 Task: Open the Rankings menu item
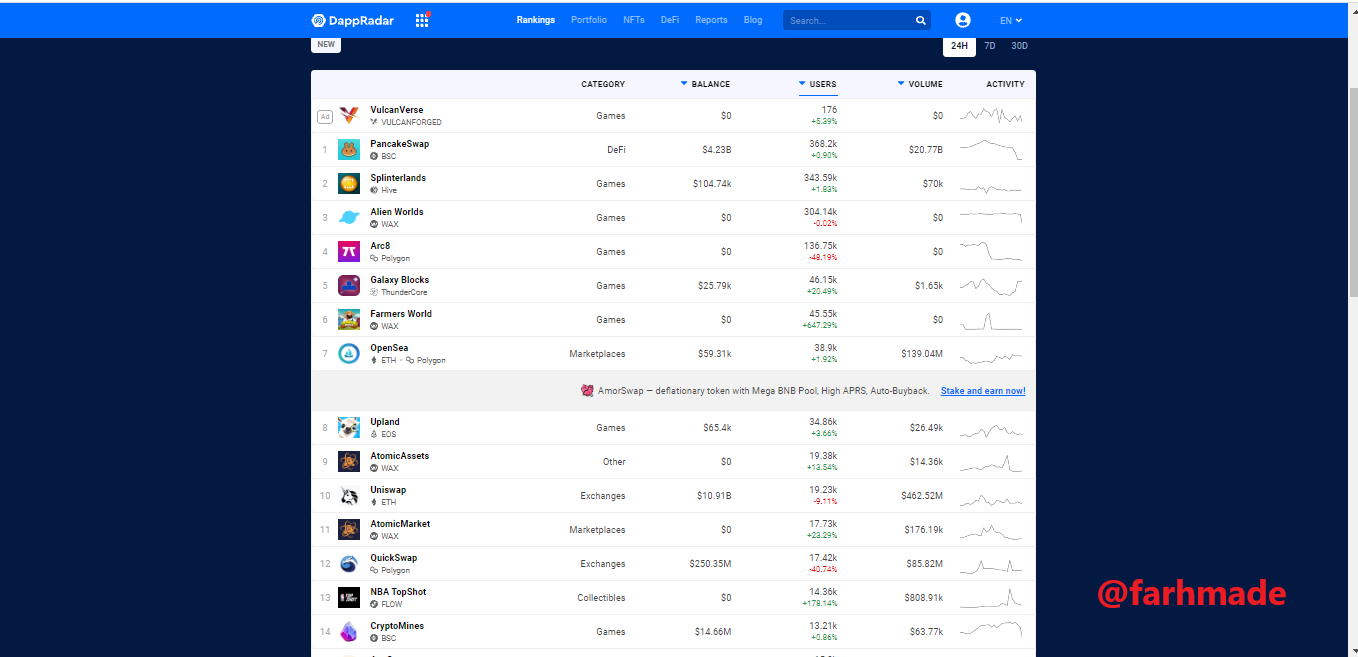[x=536, y=20]
